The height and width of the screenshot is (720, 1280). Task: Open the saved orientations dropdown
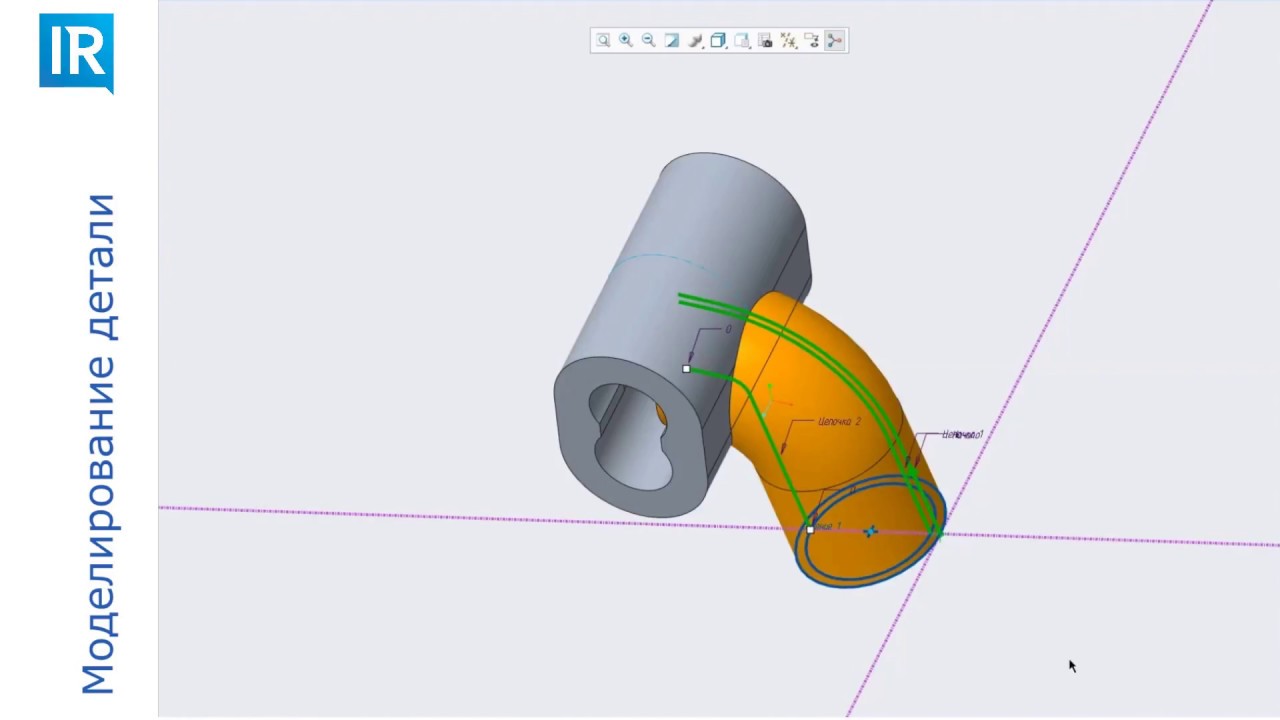coord(742,41)
